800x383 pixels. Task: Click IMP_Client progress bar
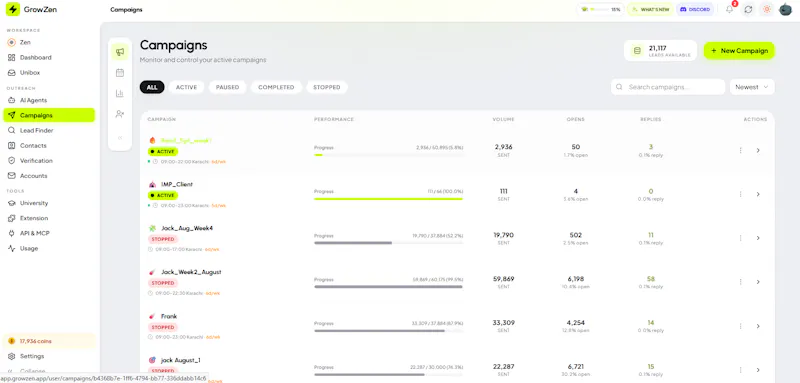[x=388, y=199]
